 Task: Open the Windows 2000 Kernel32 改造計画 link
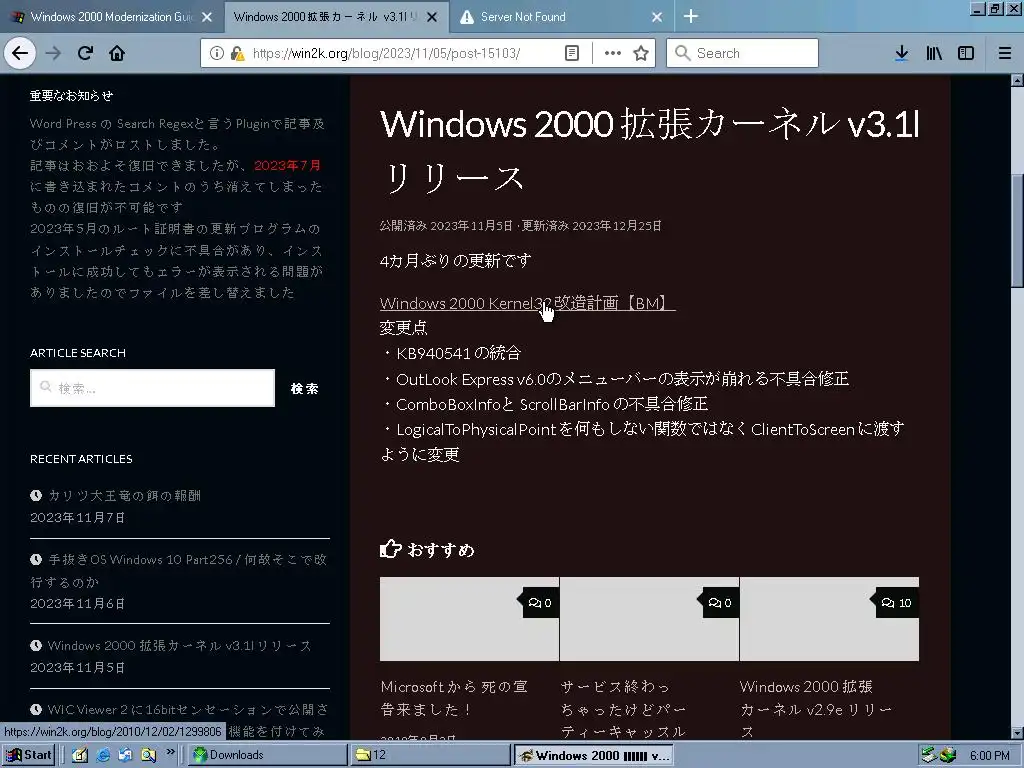[x=527, y=303]
